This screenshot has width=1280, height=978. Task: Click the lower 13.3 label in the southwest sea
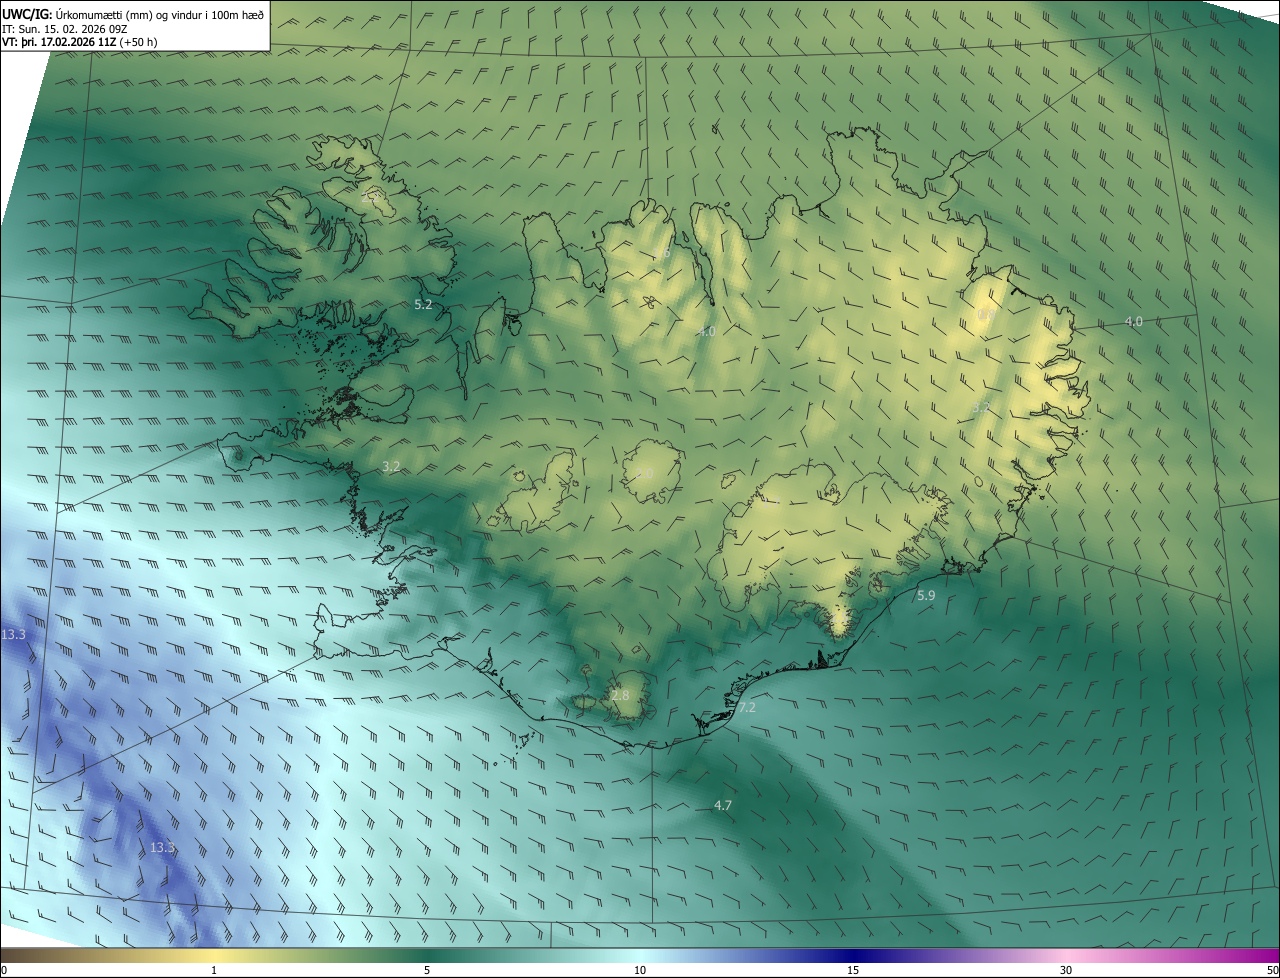(x=162, y=847)
